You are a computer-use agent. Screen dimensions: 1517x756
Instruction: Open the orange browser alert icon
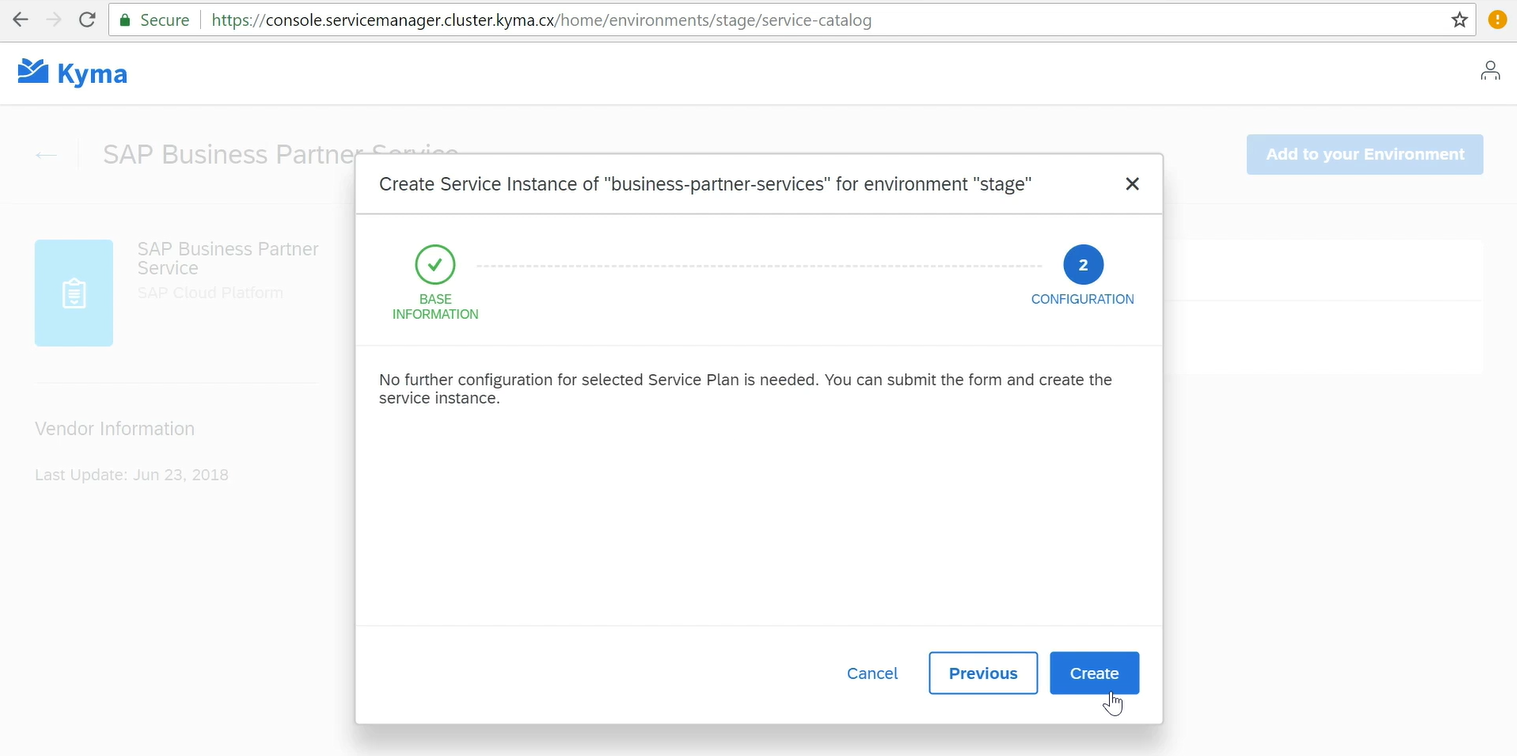click(1497, 20)
